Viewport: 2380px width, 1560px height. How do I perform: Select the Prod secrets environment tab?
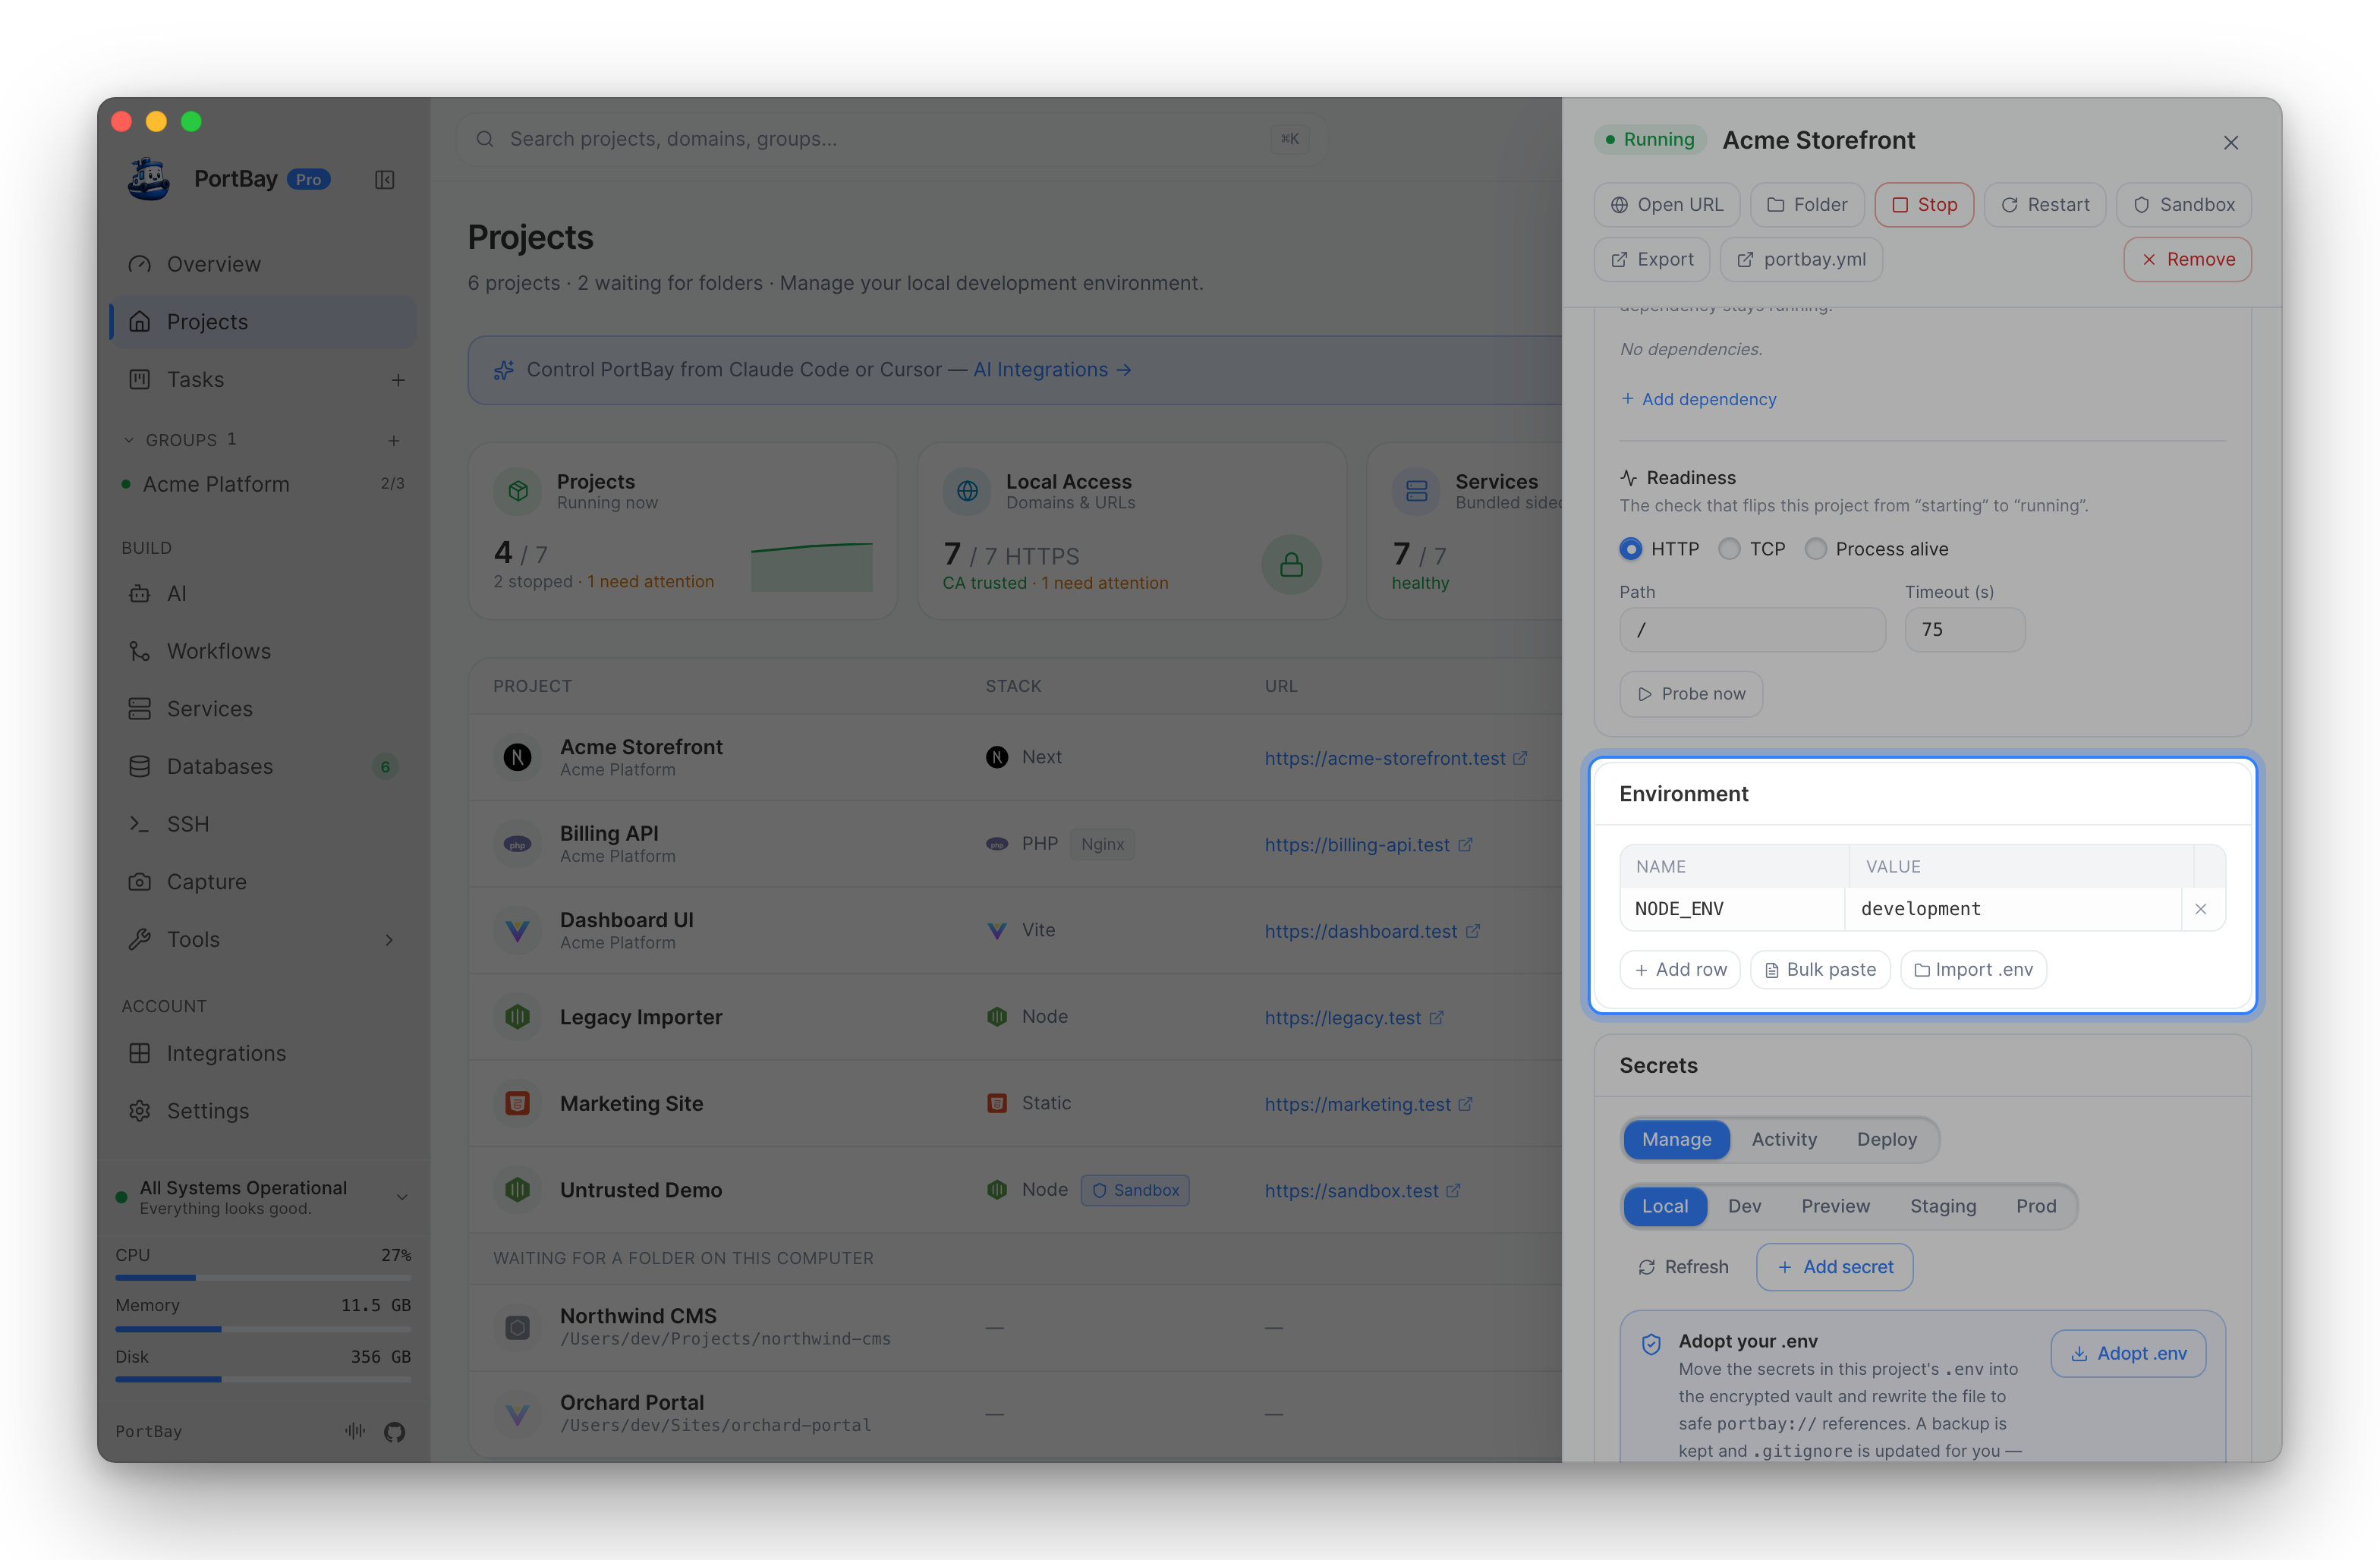point(2035,1206)
